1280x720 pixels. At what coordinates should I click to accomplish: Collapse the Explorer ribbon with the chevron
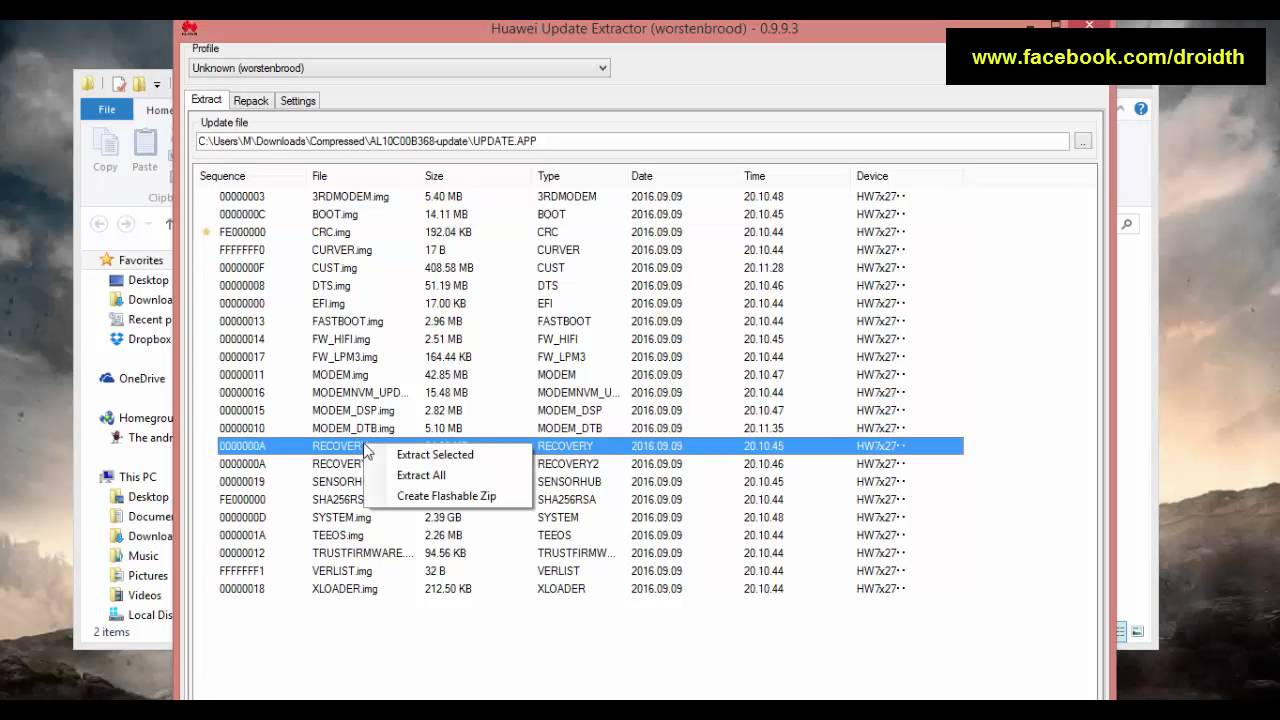[x=1121, y=108]
